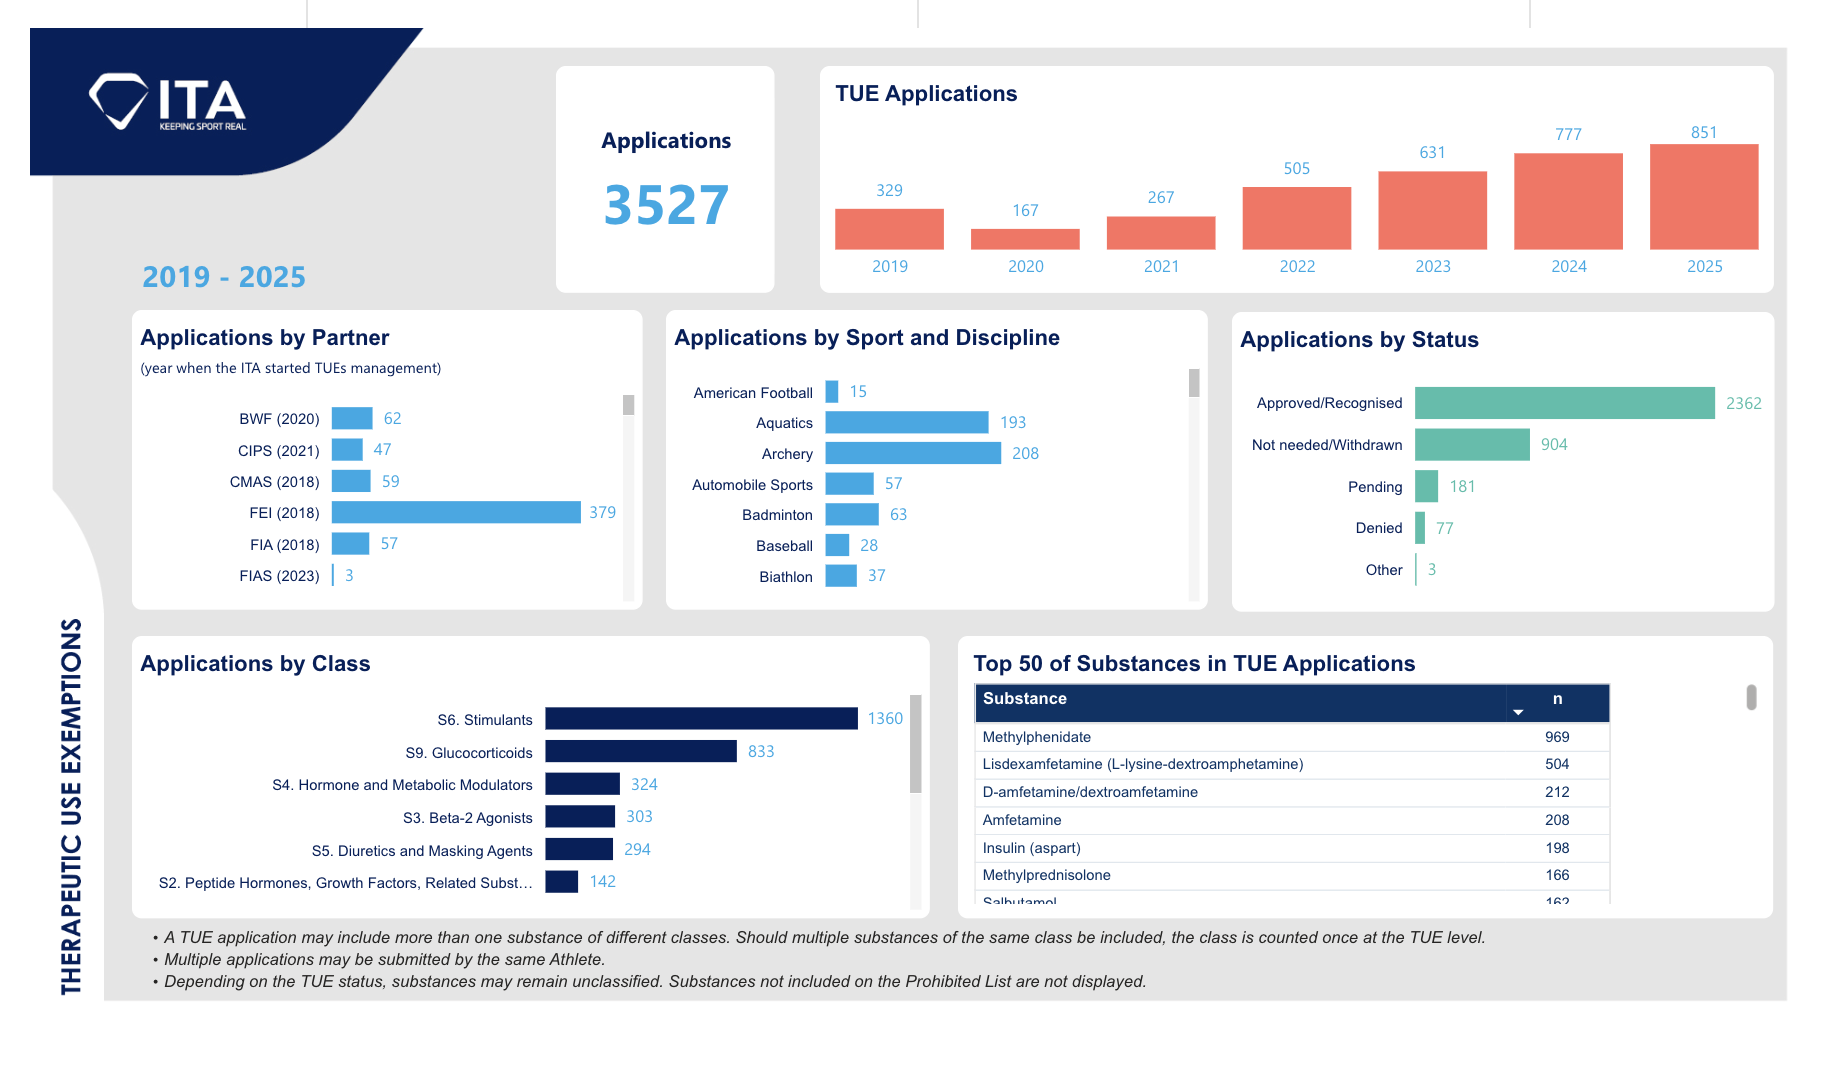Select the S6. Stimulants class bar
Image resolution: width=1823 pixels, height=1069 pixels.
pos(701,719)
